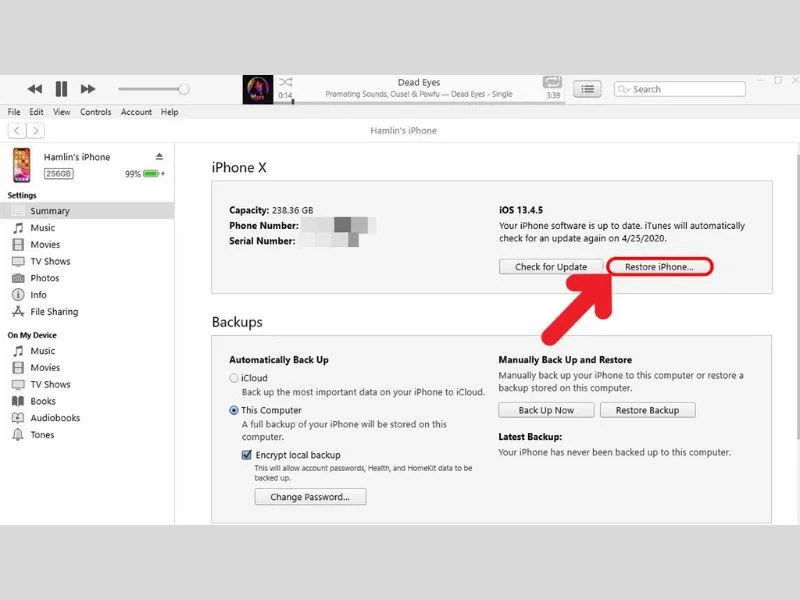Click into the Search field
800x600 pixels.
(680, 89)
